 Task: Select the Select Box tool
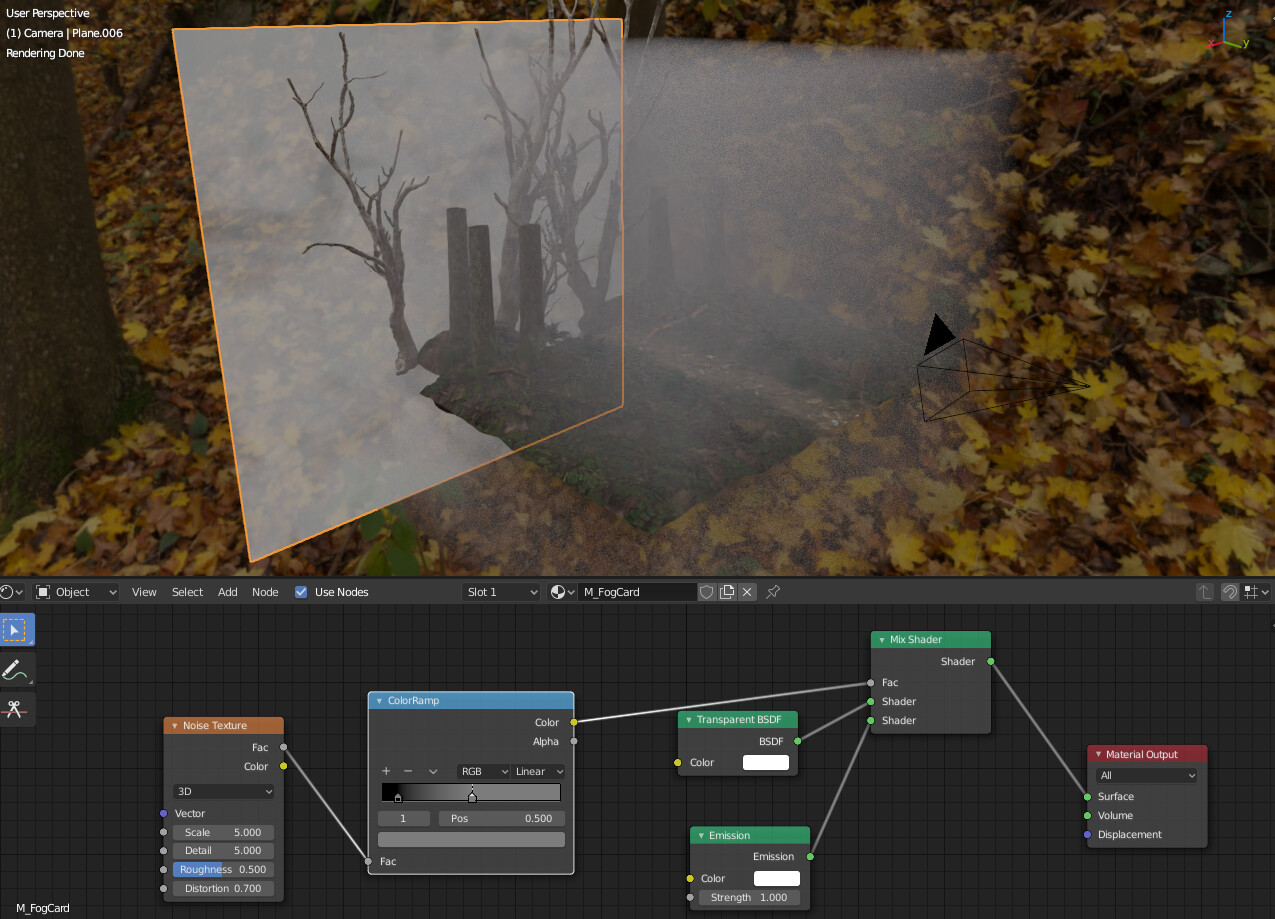click(x=15, y=630)
